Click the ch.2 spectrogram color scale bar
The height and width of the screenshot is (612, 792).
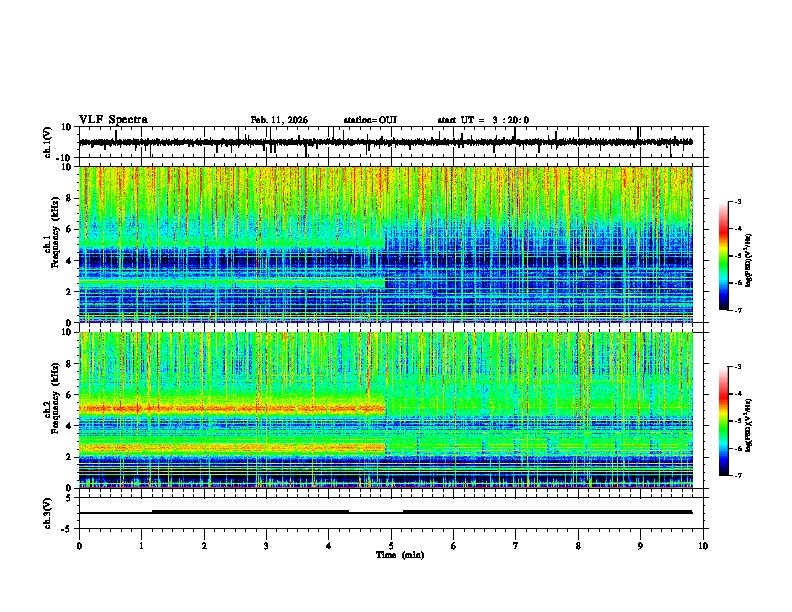[723, 421]
